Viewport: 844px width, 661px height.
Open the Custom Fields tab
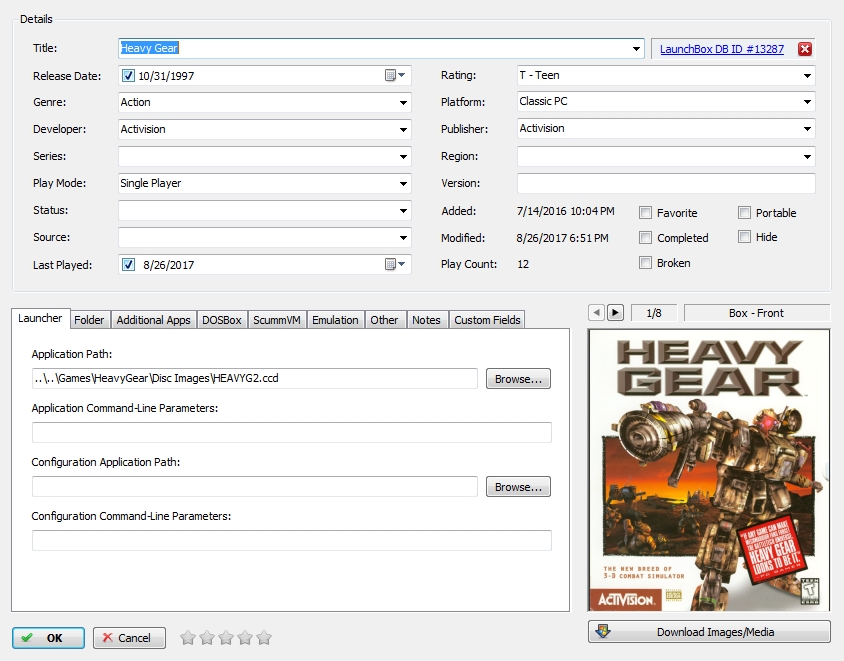click(487, 320)
